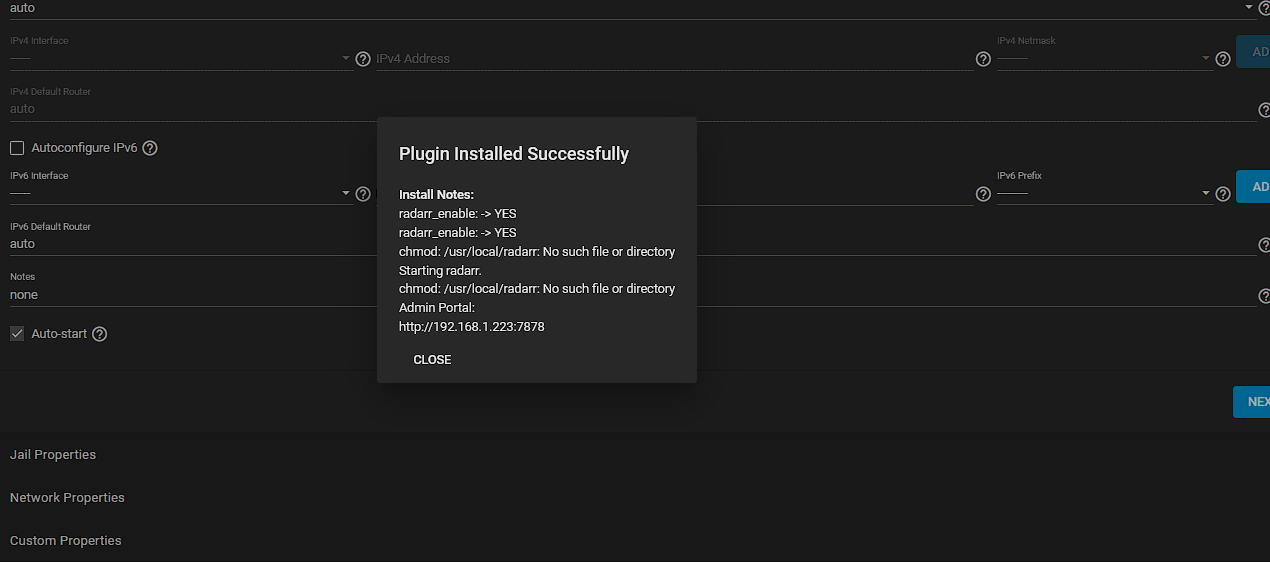
Task: Open the IPv6 Prefix dropdown
Action: [x=1104, y=194]
